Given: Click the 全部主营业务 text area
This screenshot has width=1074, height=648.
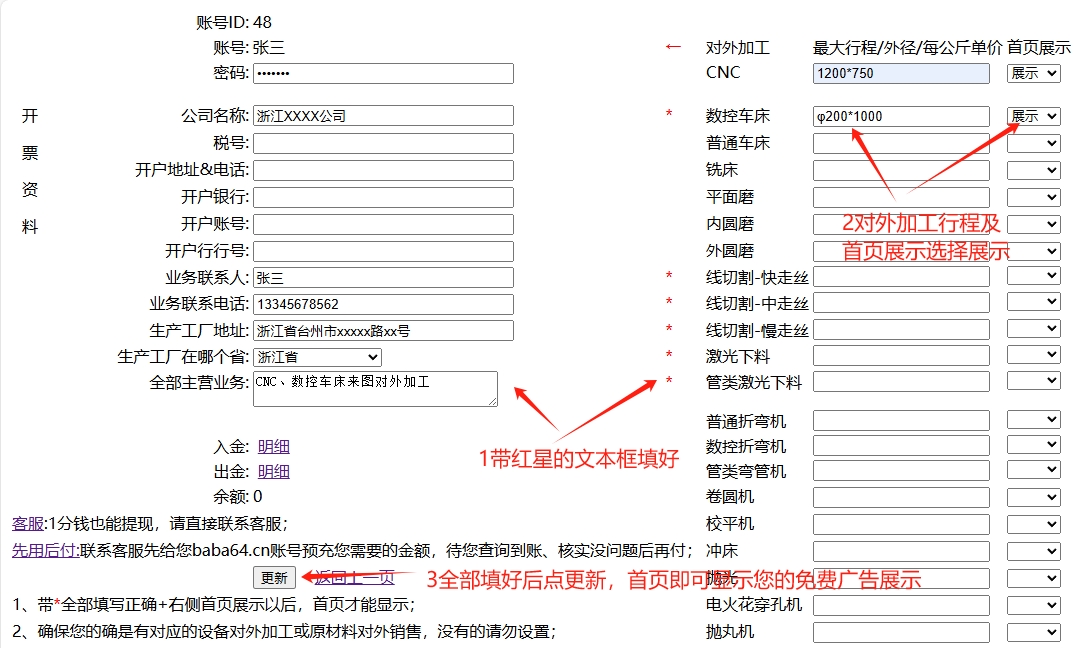Looking at the screenshot, I should (x=375, y=389).
